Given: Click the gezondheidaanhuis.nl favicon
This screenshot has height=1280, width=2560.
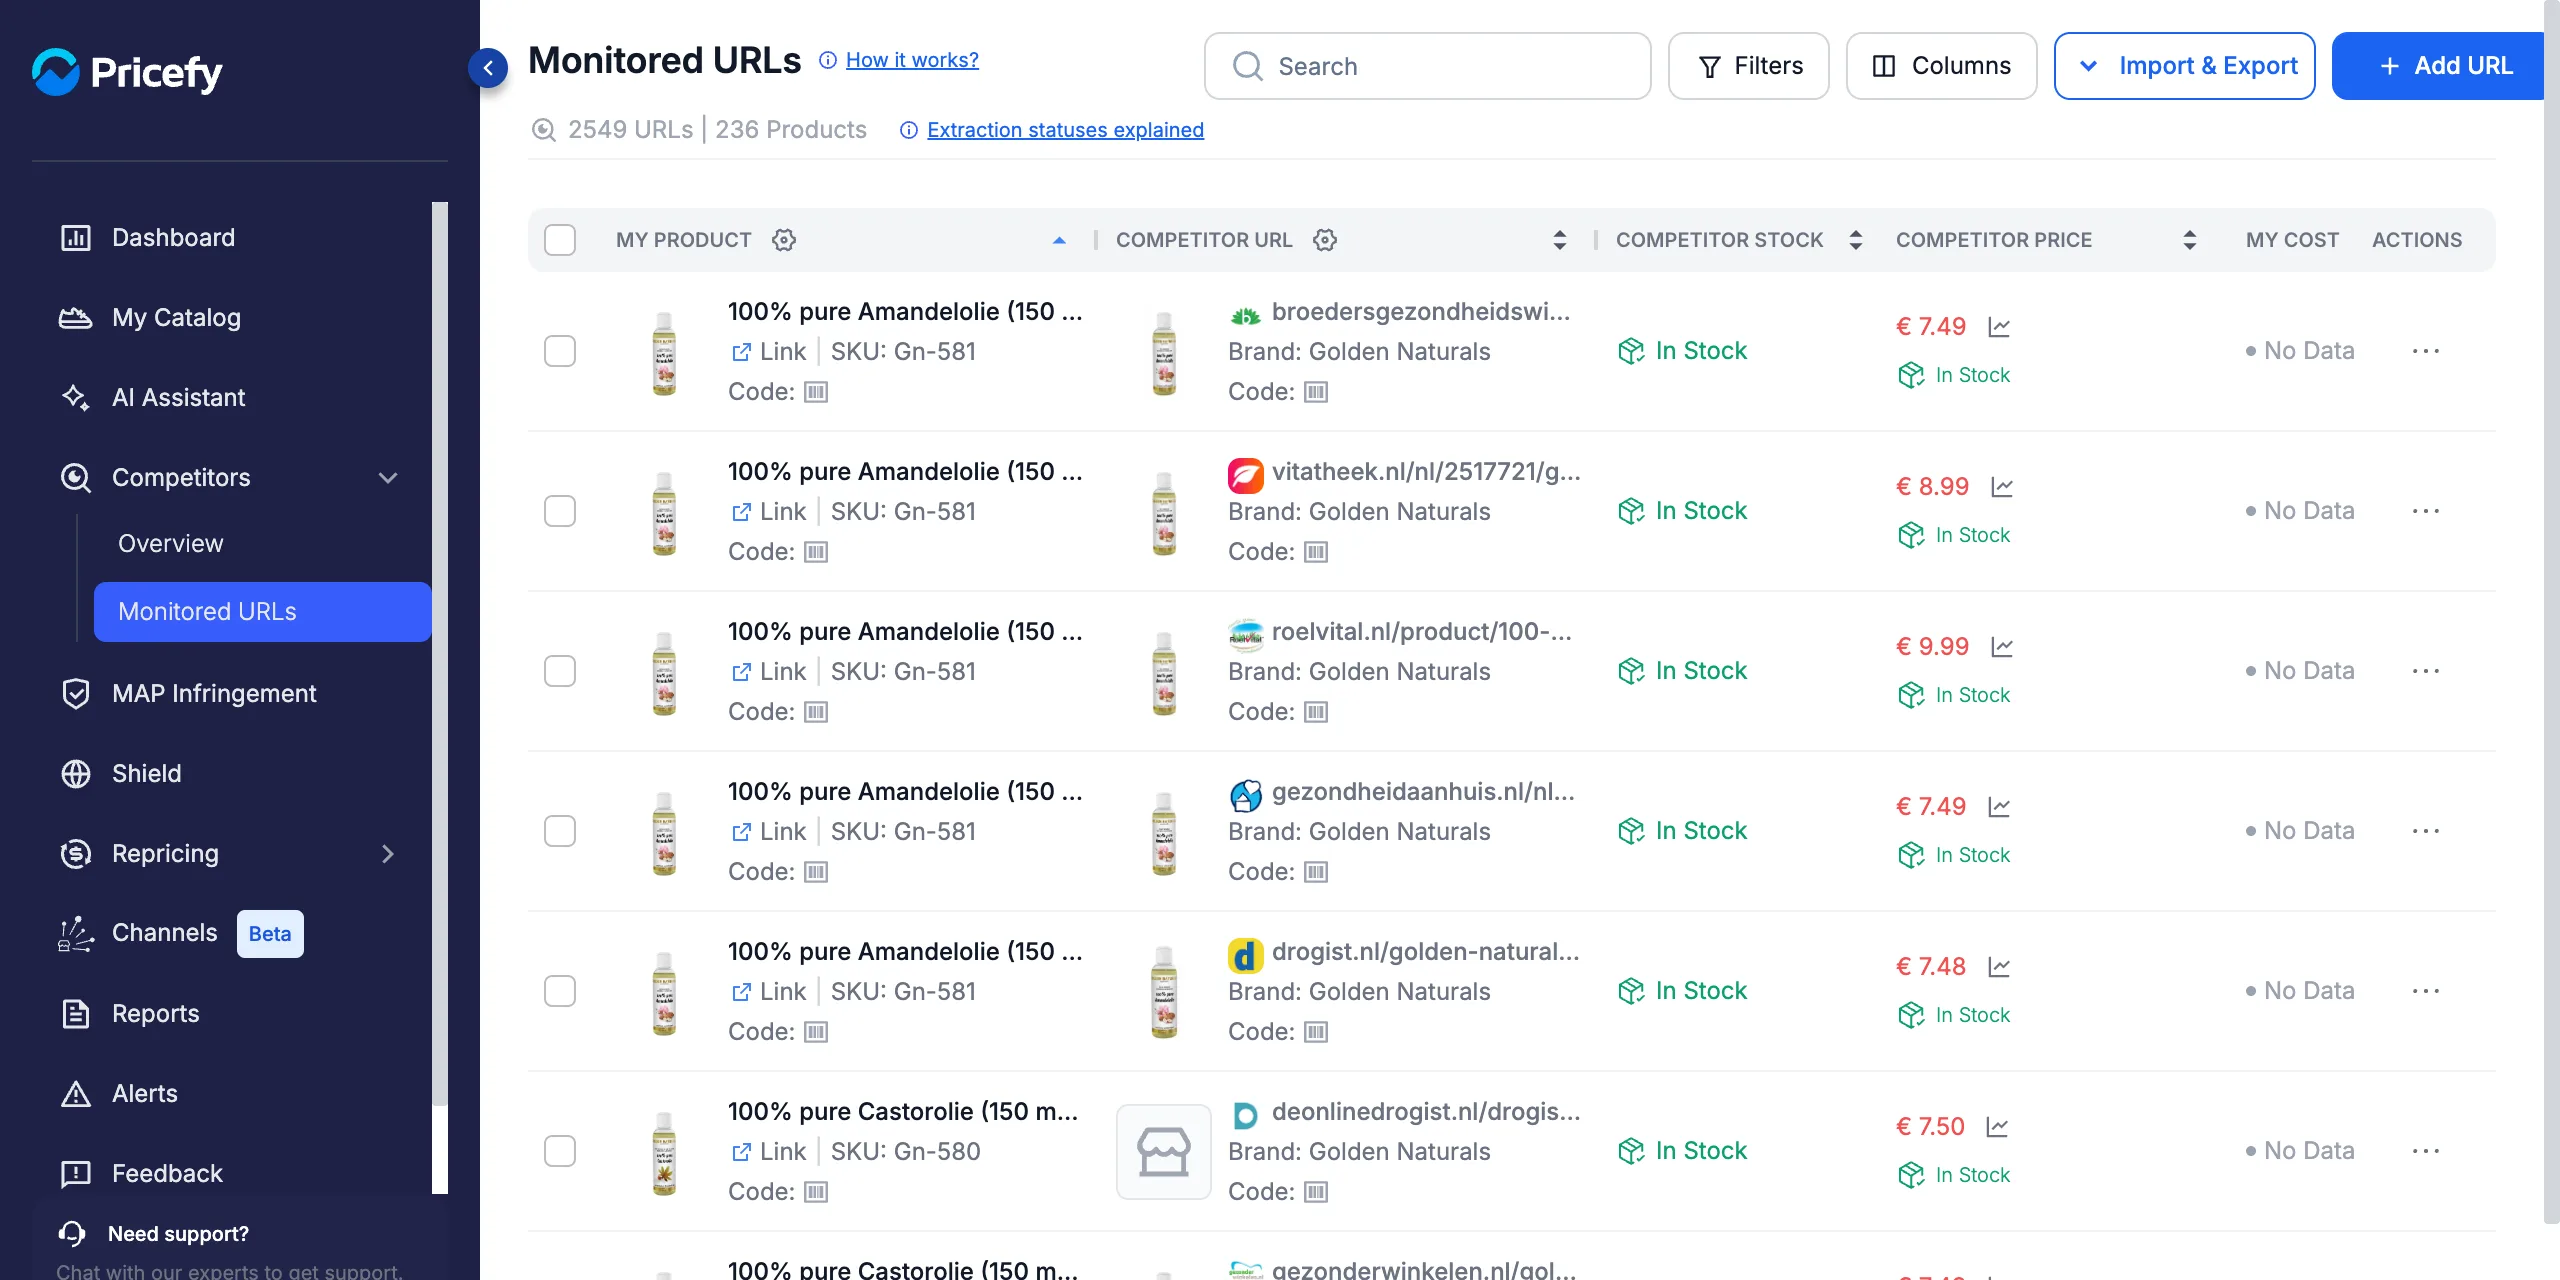Looking at the screenshot, I should point(1245,795).
